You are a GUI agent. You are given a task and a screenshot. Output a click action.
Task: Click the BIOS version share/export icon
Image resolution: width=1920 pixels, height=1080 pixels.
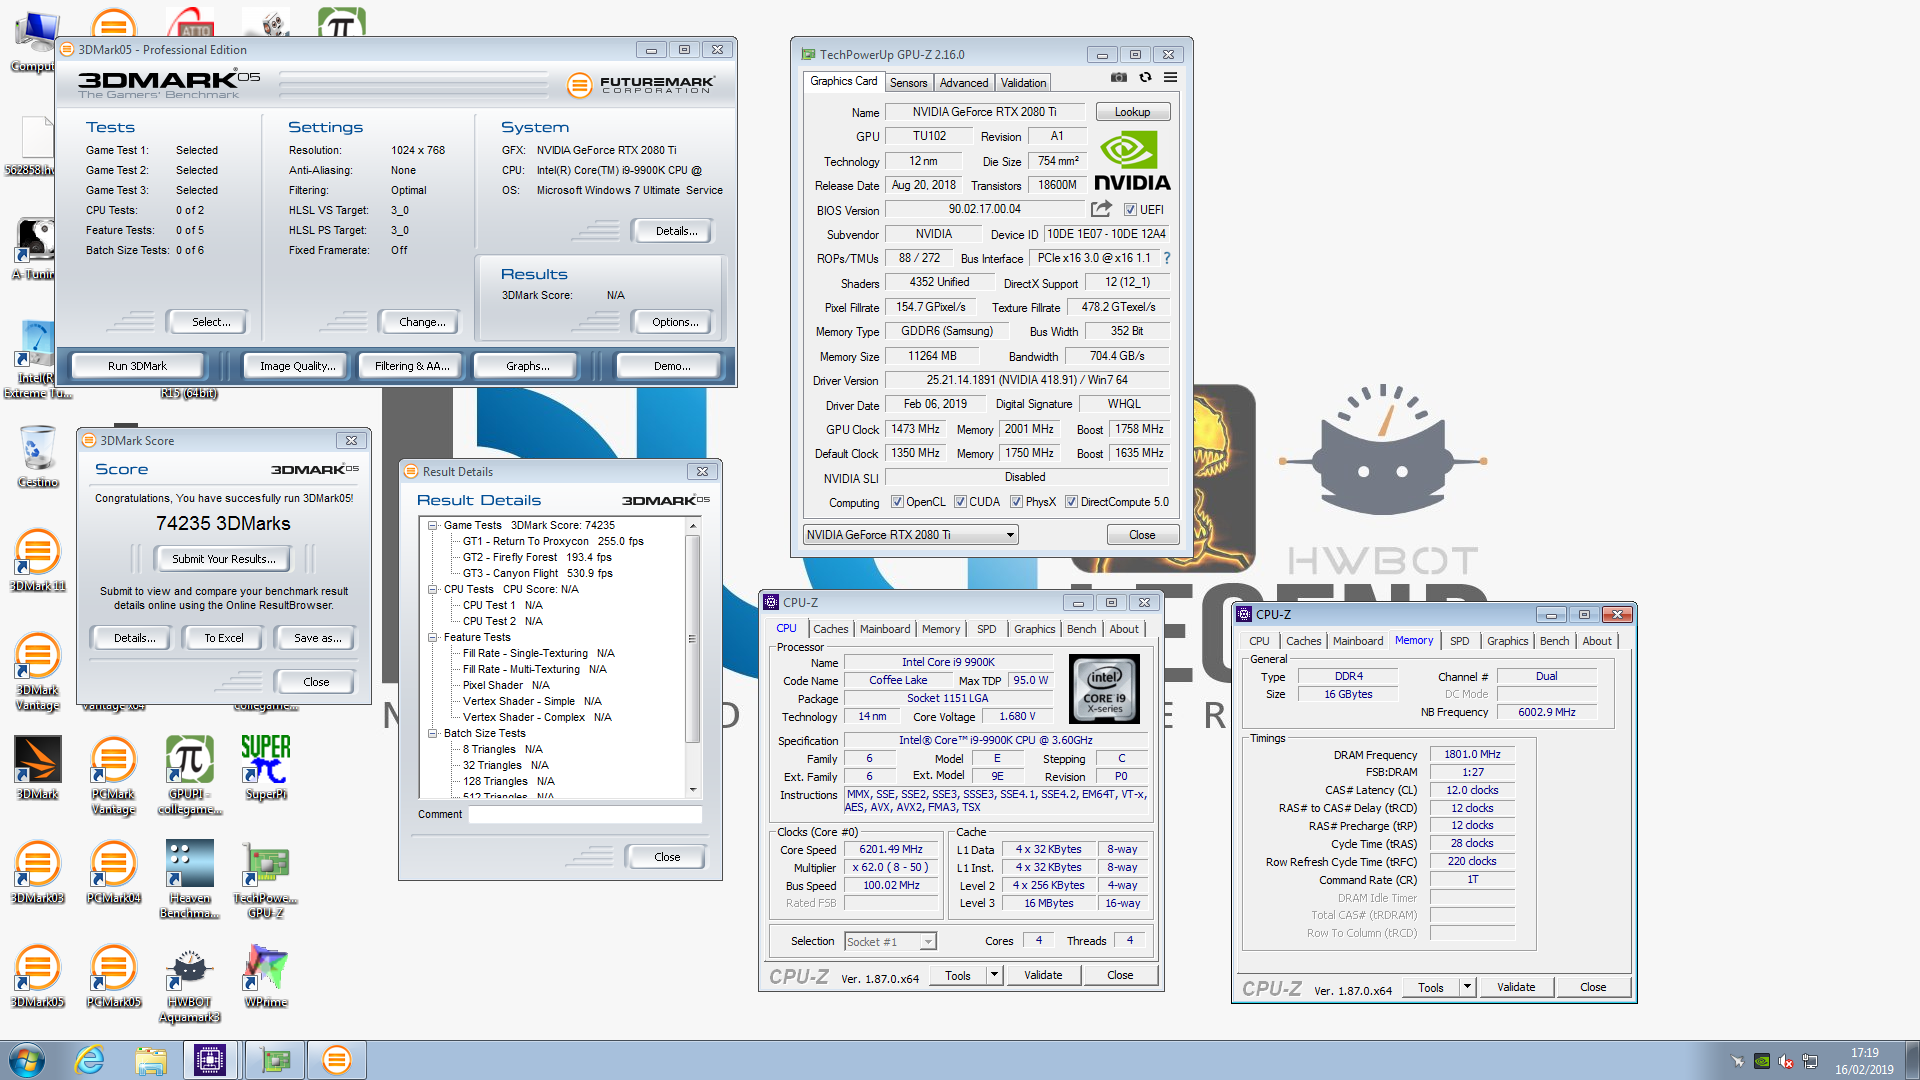[x=1101, y=209]
